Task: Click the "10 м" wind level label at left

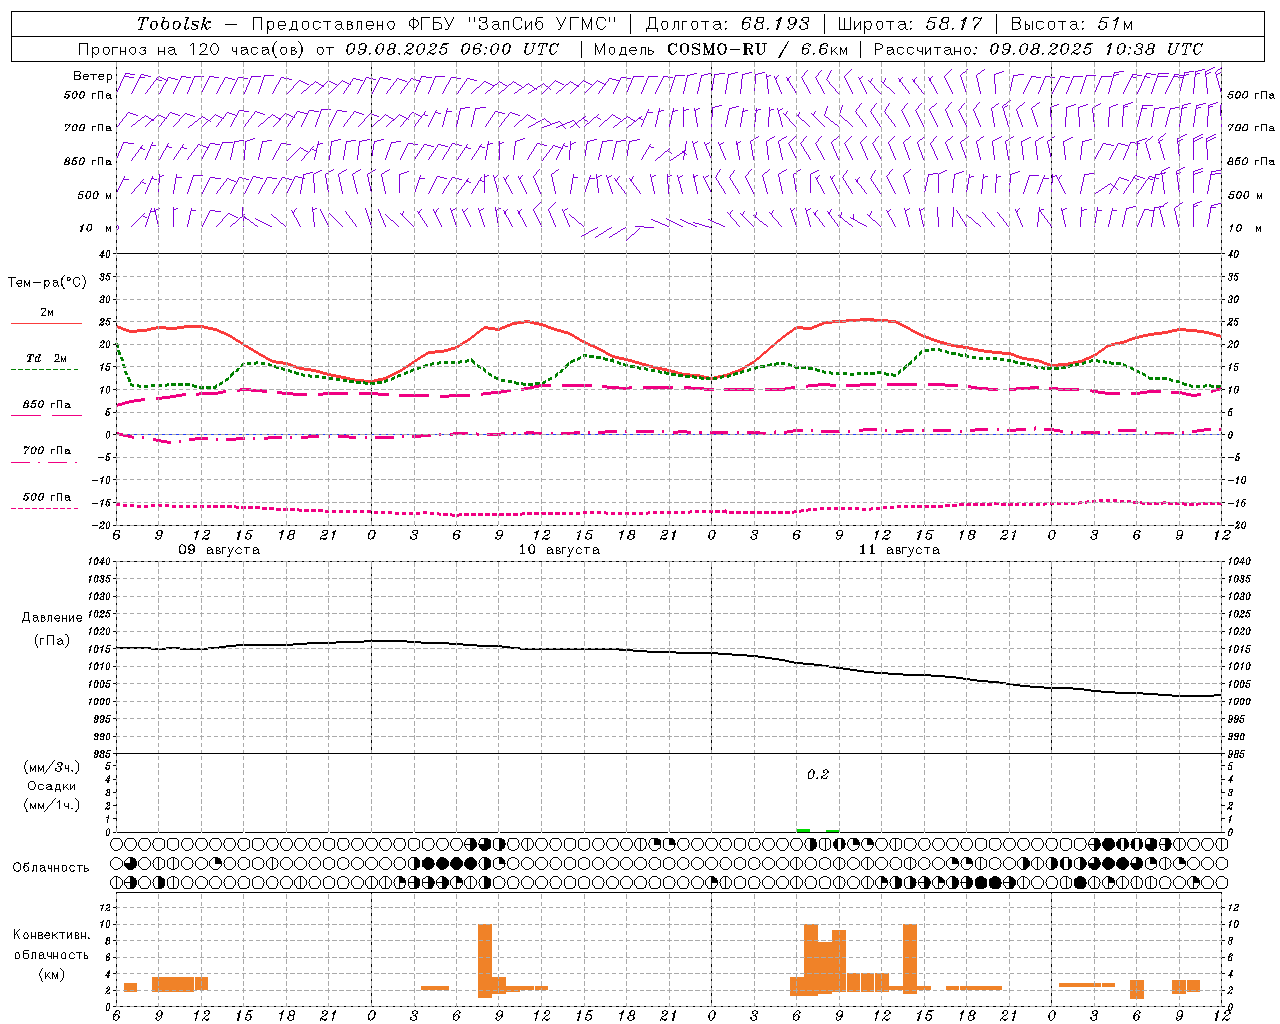Action: click(x=96, y=228)
